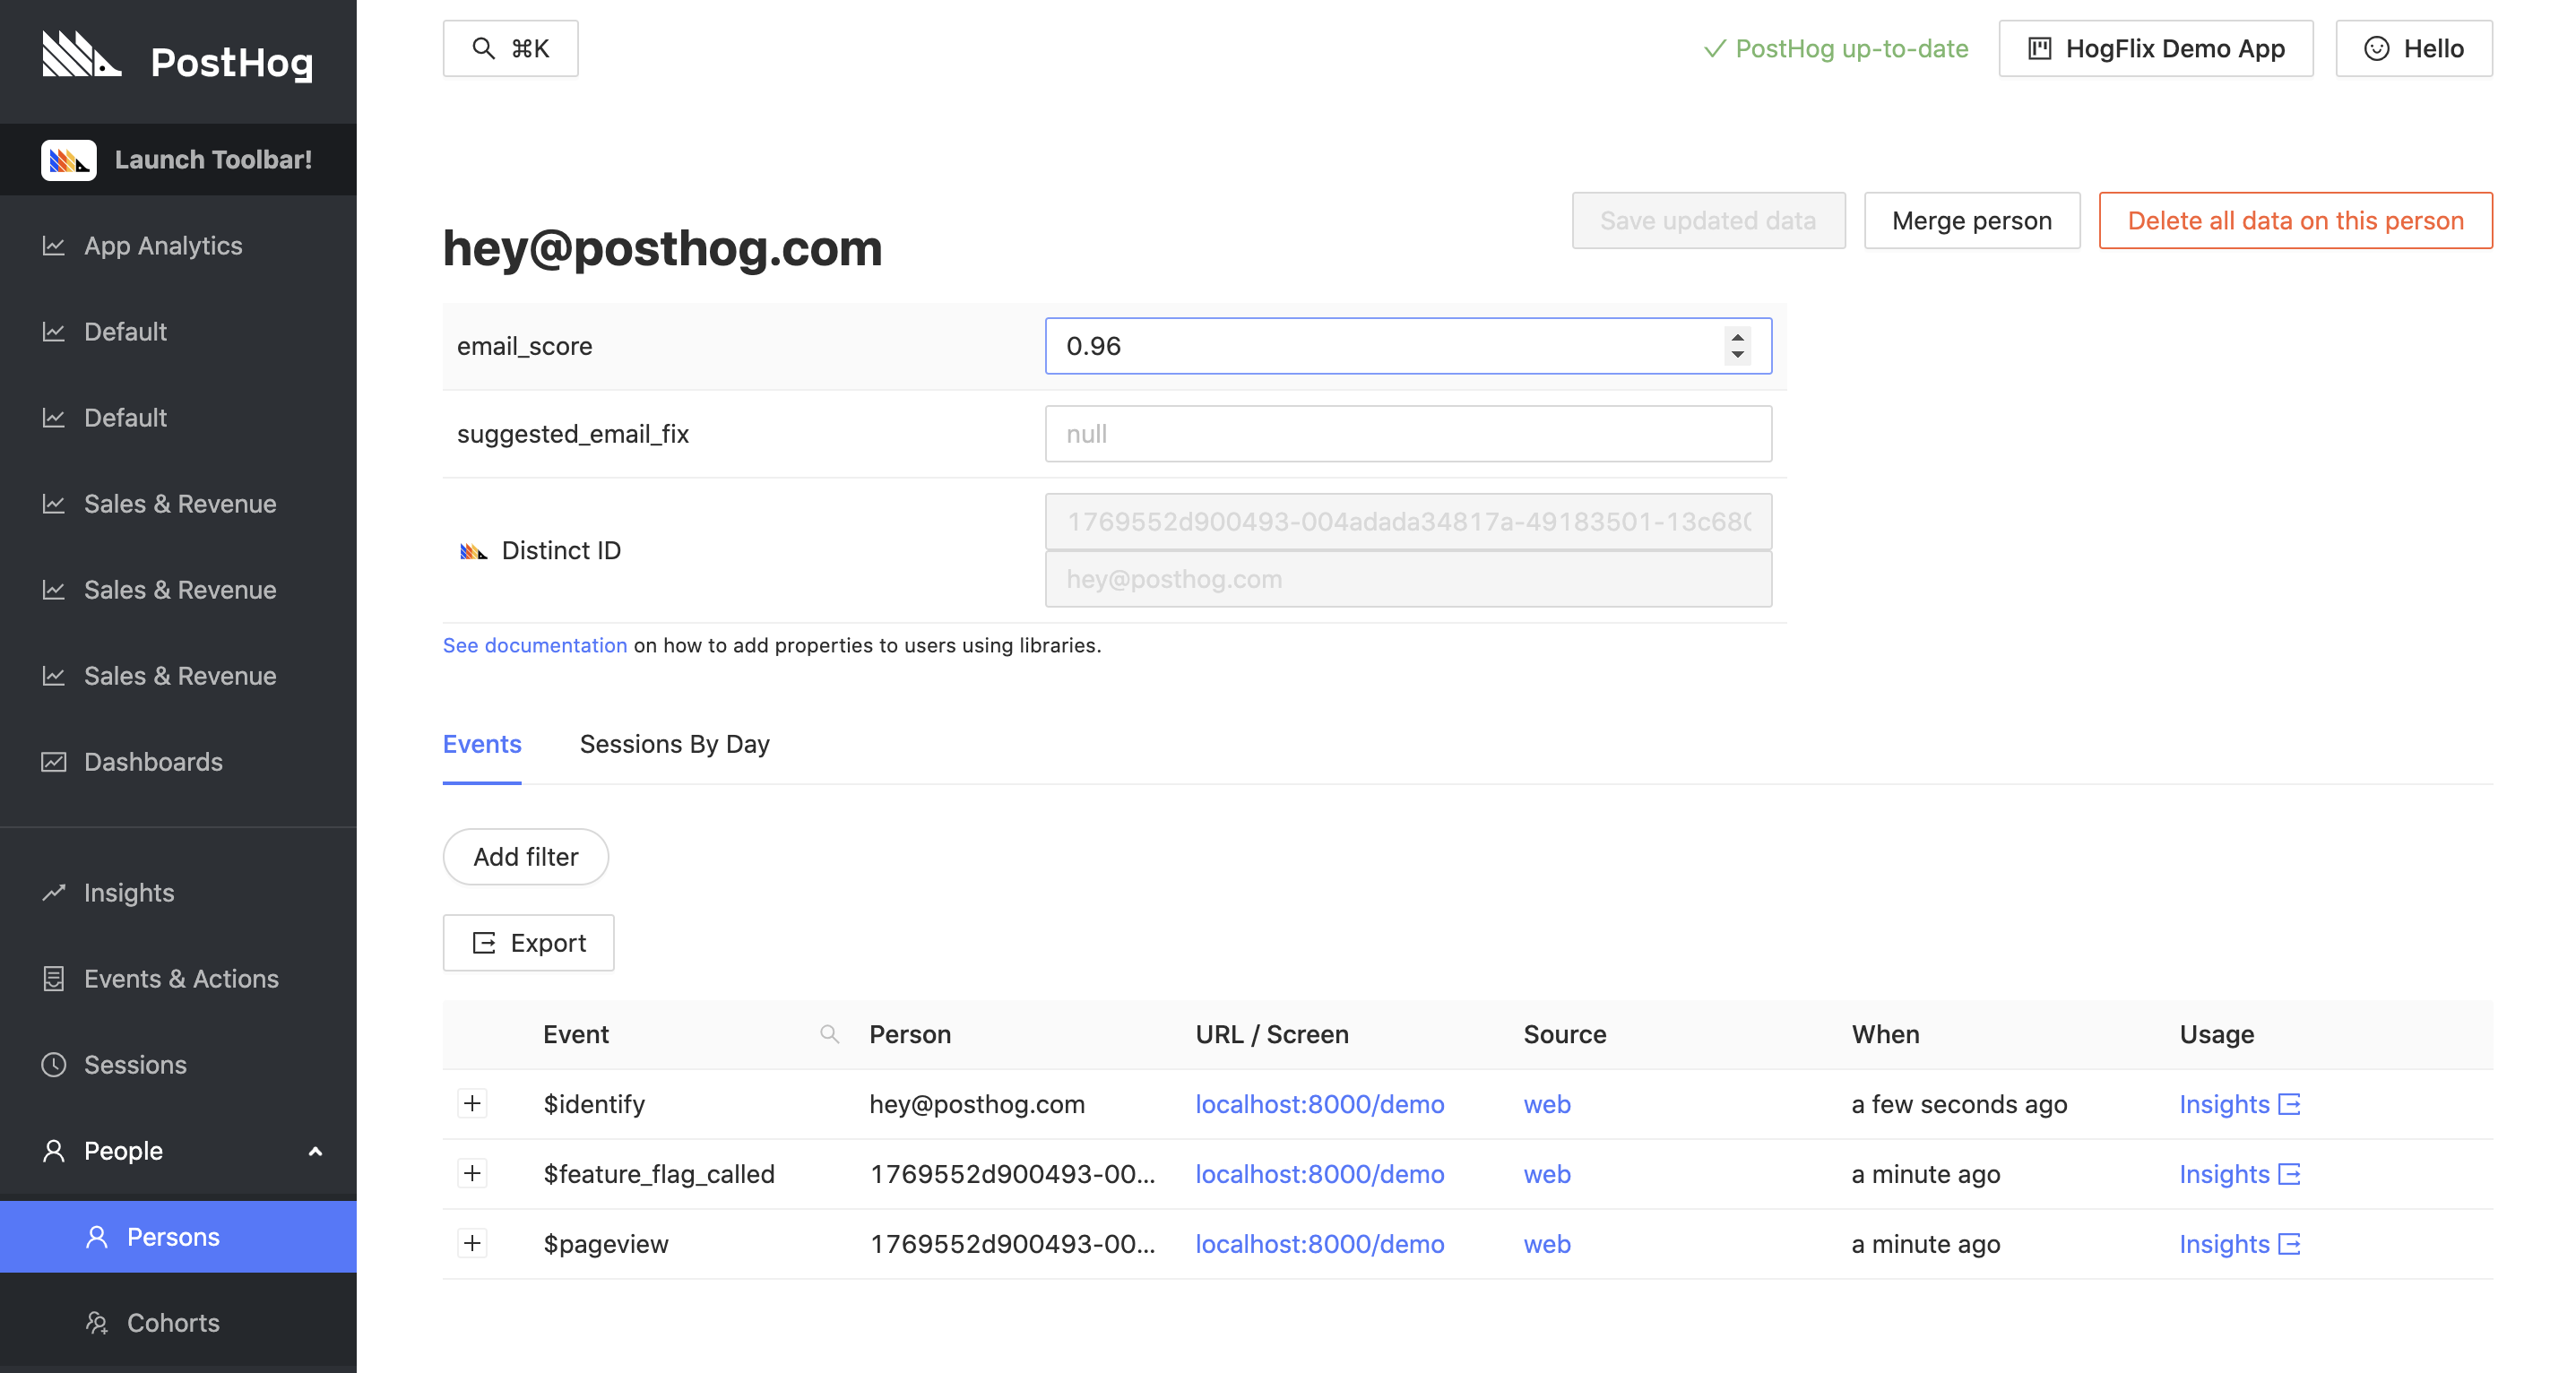Expand the $pageview event row
Viewport: 2576px width, 1373px height.
coord(472,1244)
